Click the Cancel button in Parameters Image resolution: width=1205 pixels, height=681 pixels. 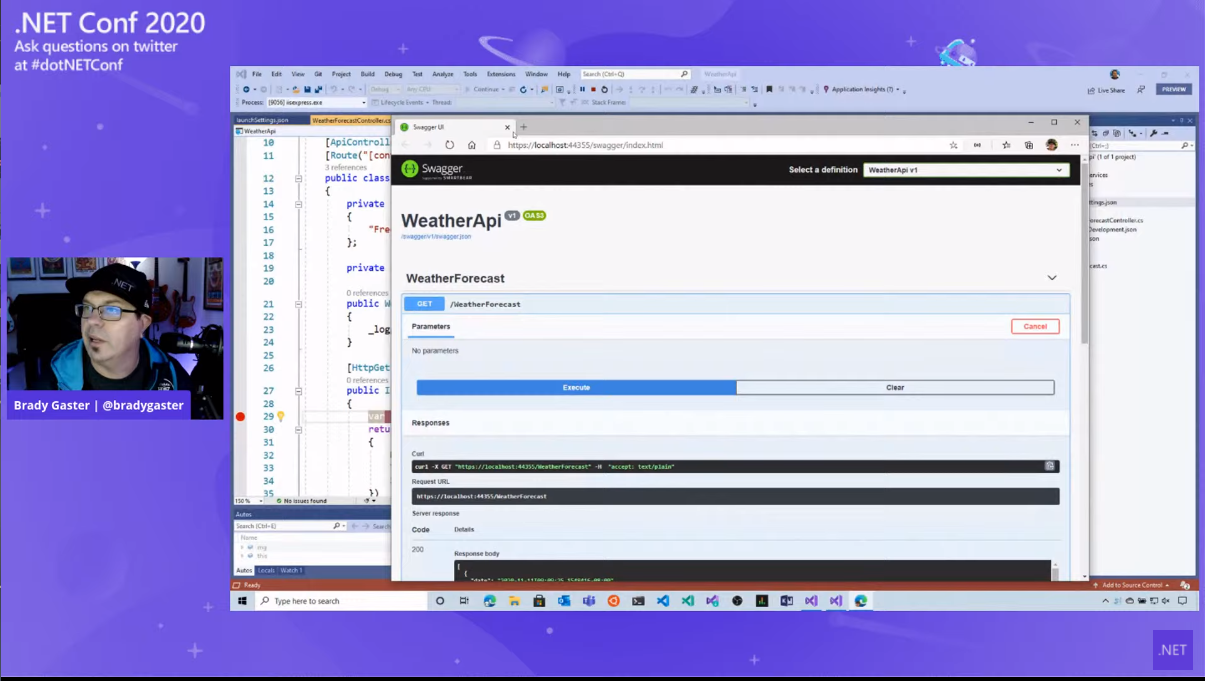pyautogui.click(x=1035, y=326)
